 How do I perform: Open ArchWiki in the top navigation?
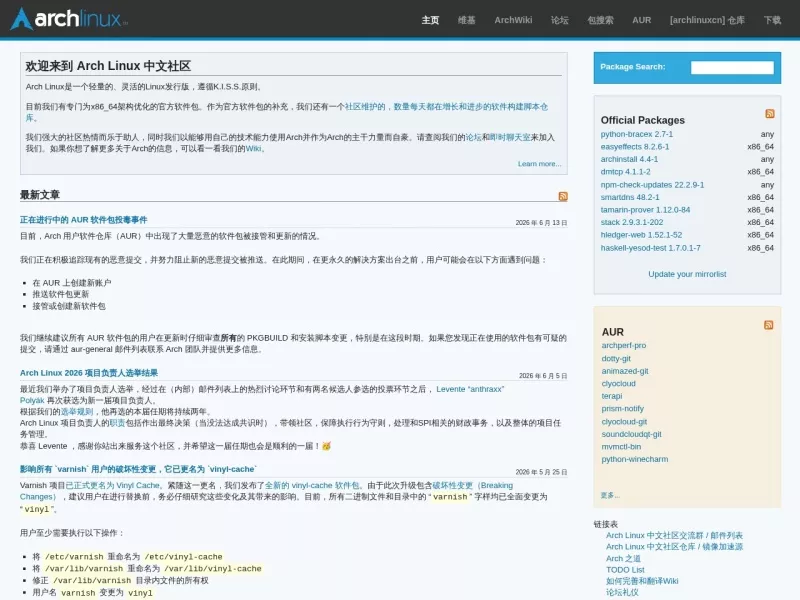513,20
